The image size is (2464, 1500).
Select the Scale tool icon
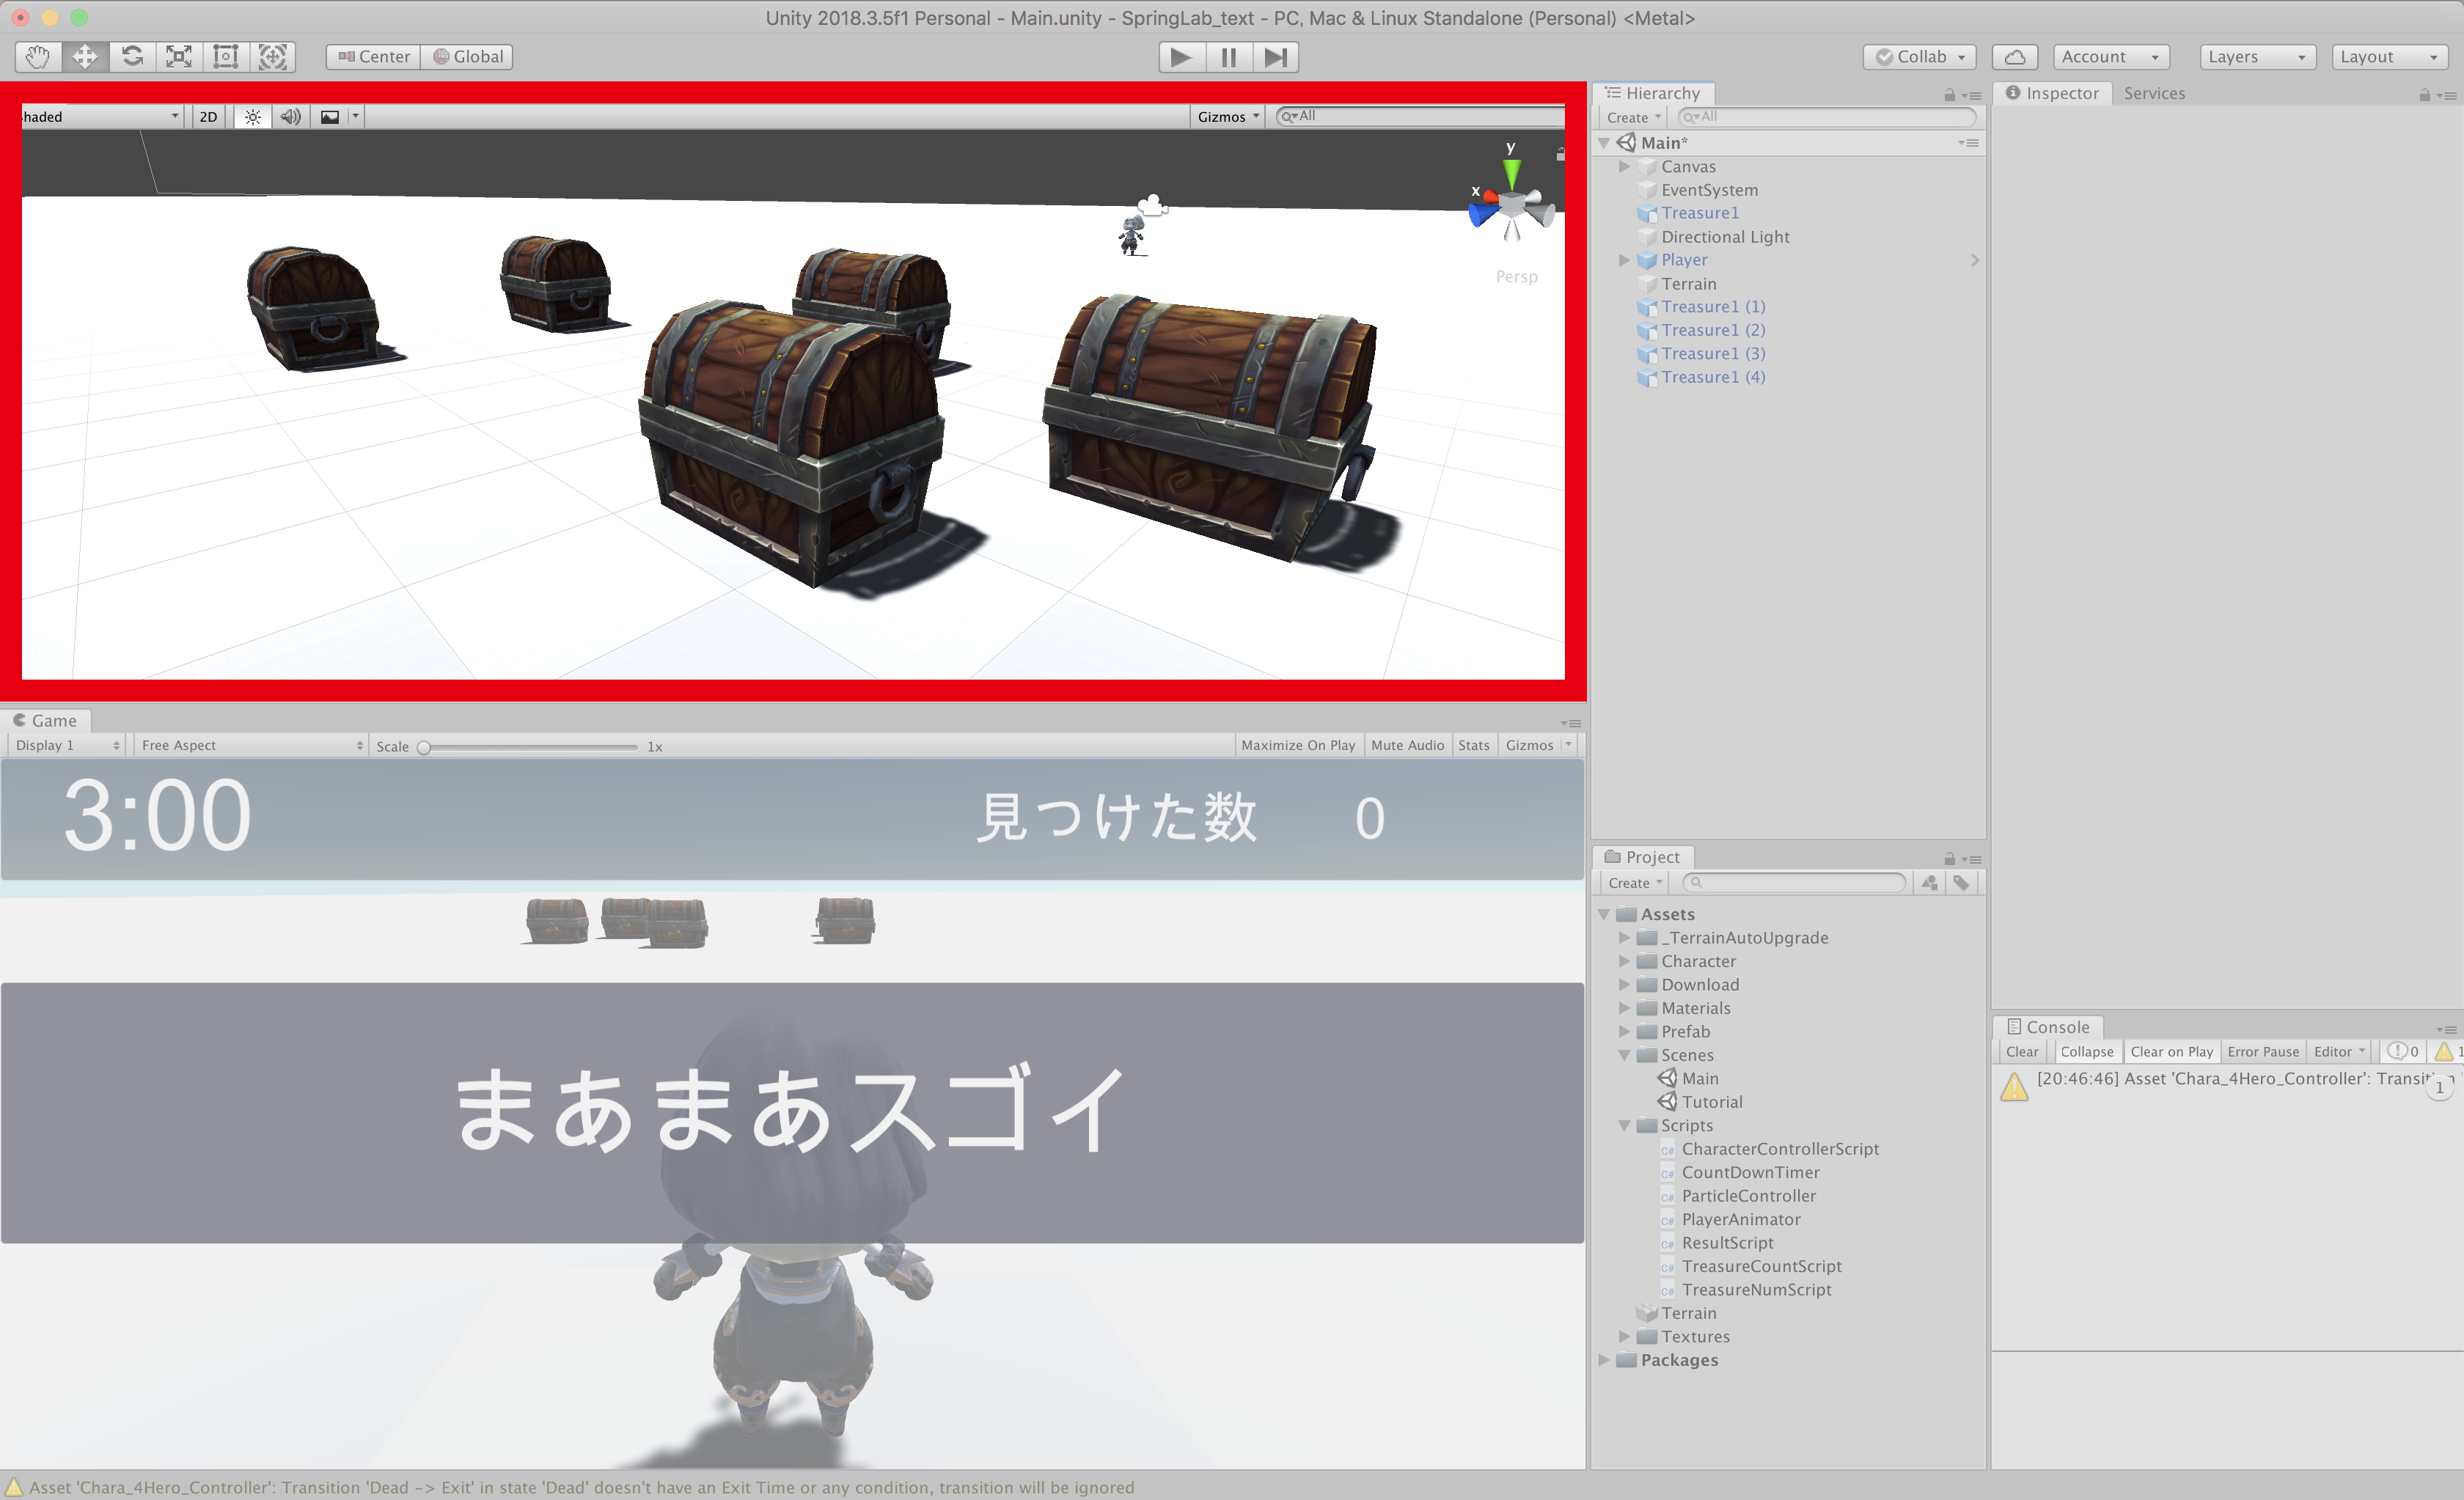(179, 57)
